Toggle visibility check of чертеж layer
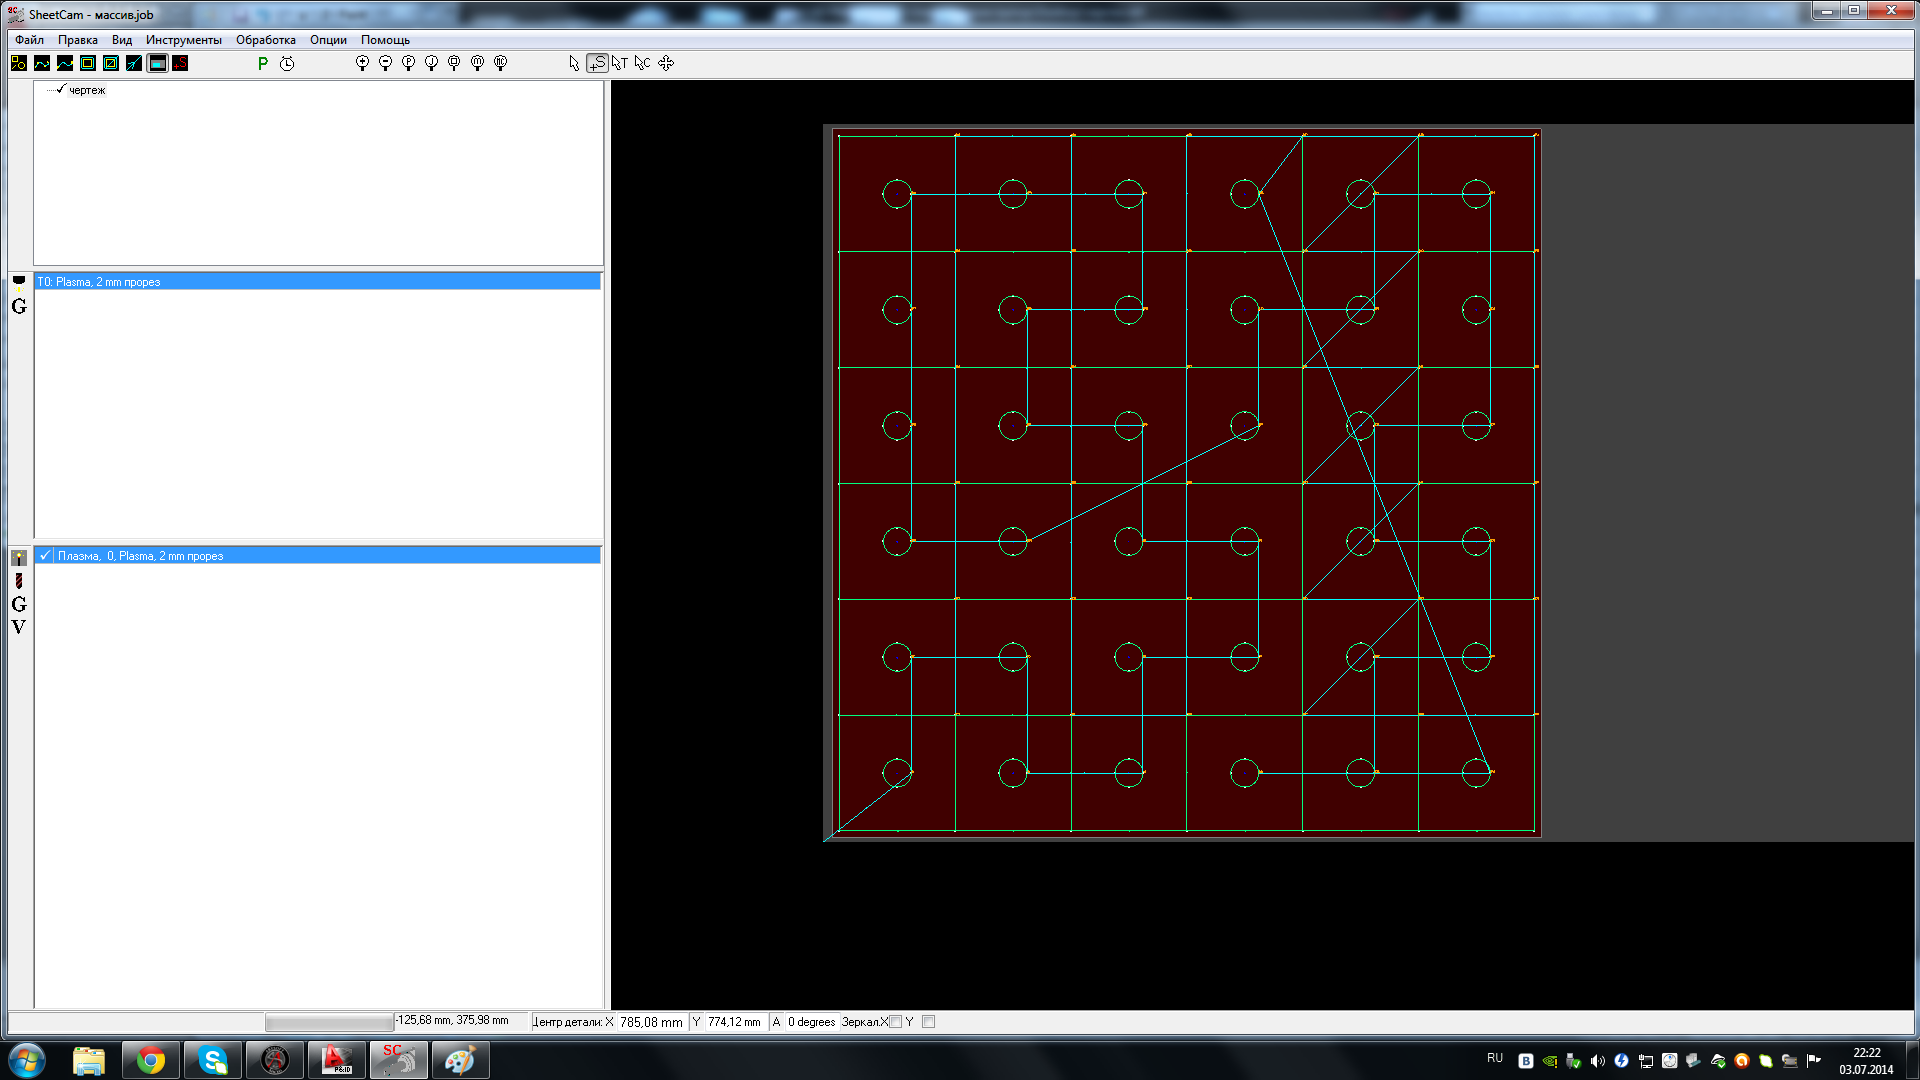This screenshot has width=1920, height=1080. [61, 90]
